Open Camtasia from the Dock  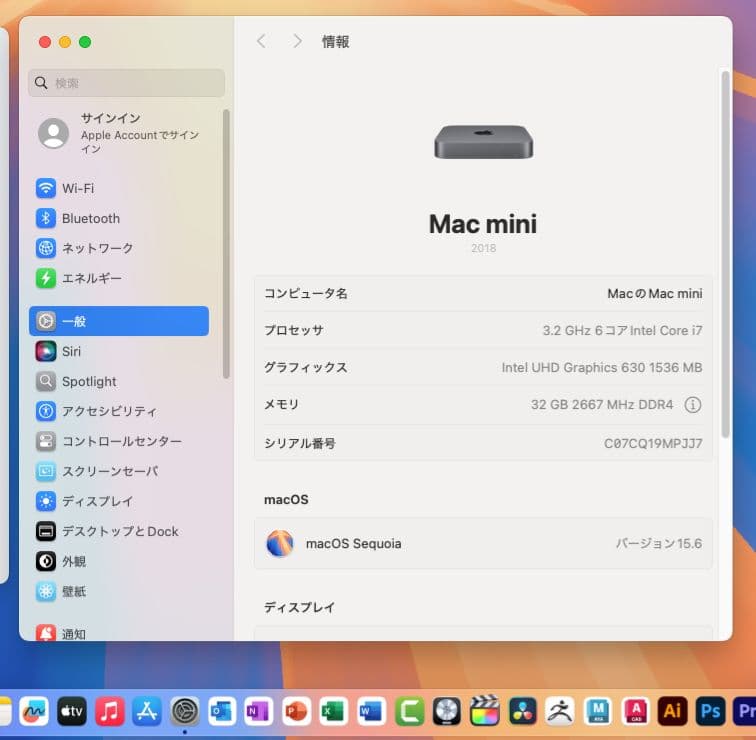(x=410, y=711)
